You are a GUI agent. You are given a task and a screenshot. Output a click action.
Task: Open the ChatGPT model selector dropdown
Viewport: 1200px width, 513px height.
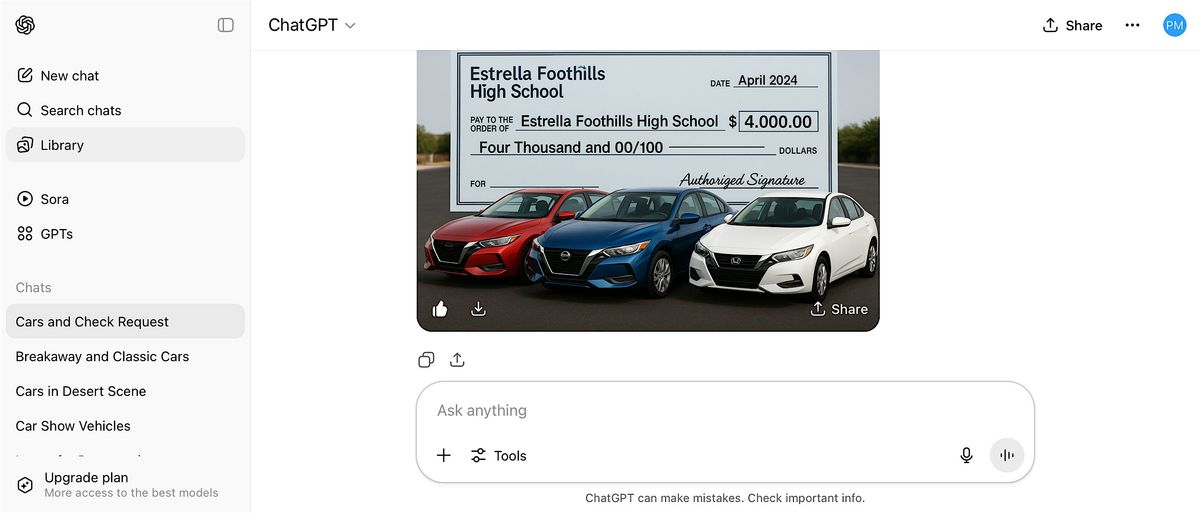point(312,25)
